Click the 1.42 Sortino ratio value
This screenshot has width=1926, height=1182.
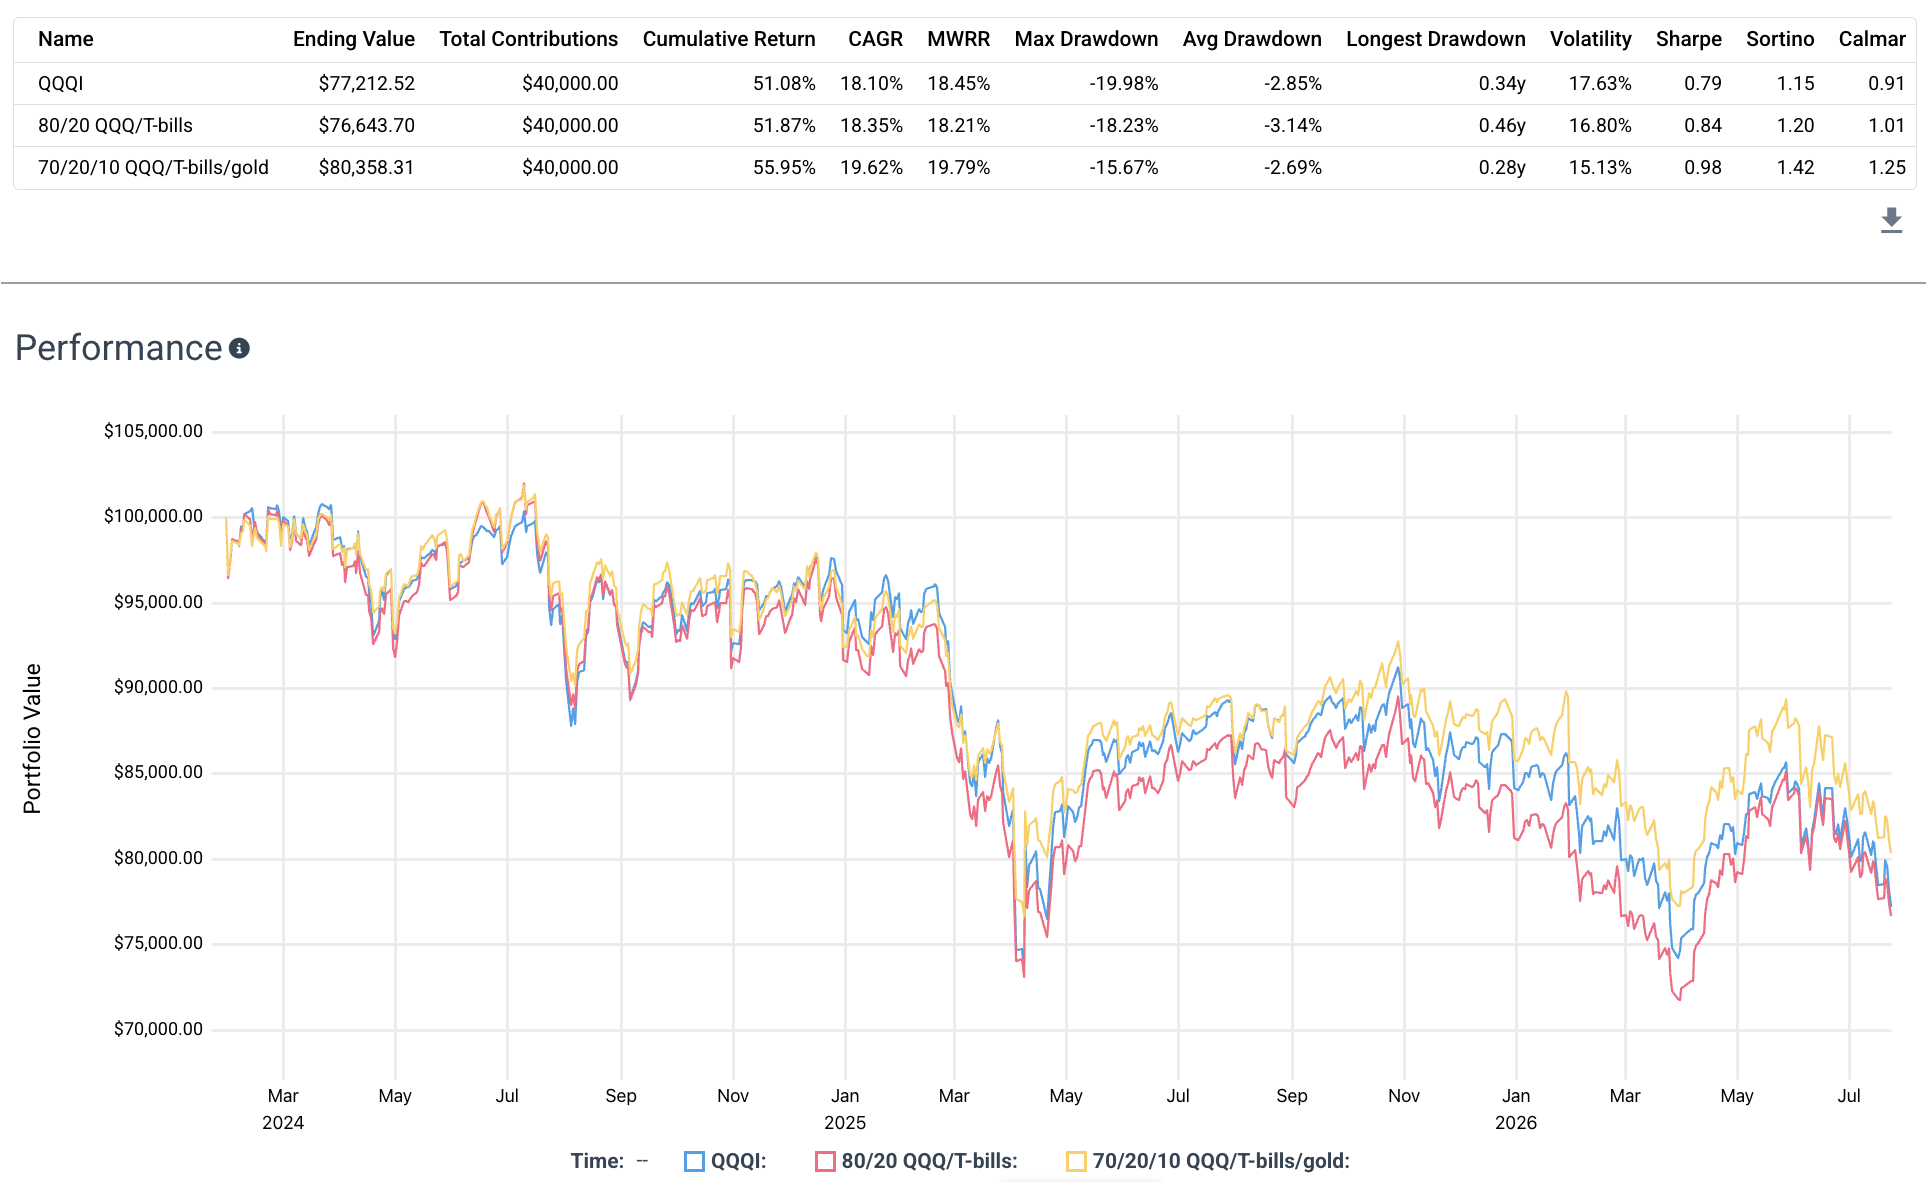(1796, 167)
